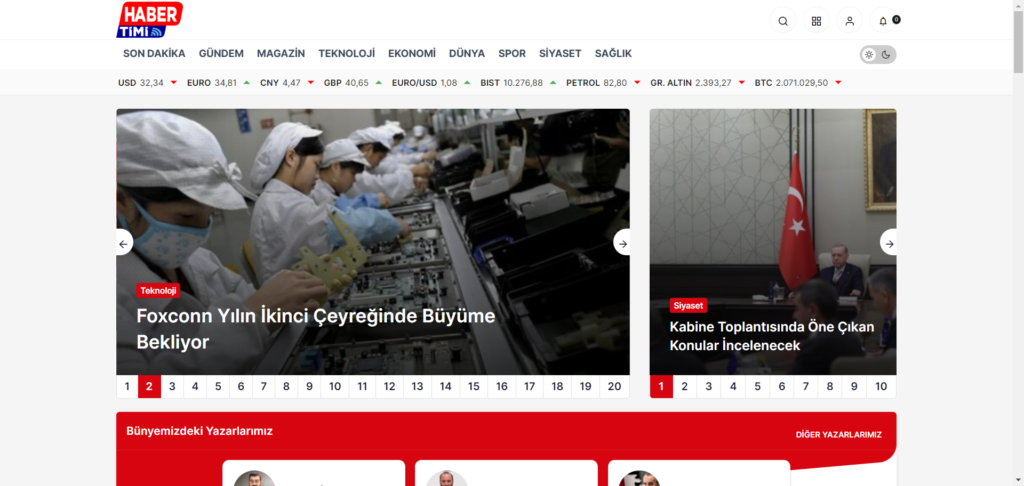Click the Teknoloji category badge
The width and height of the screenshot is (1024, 486).
pos(158,291)
